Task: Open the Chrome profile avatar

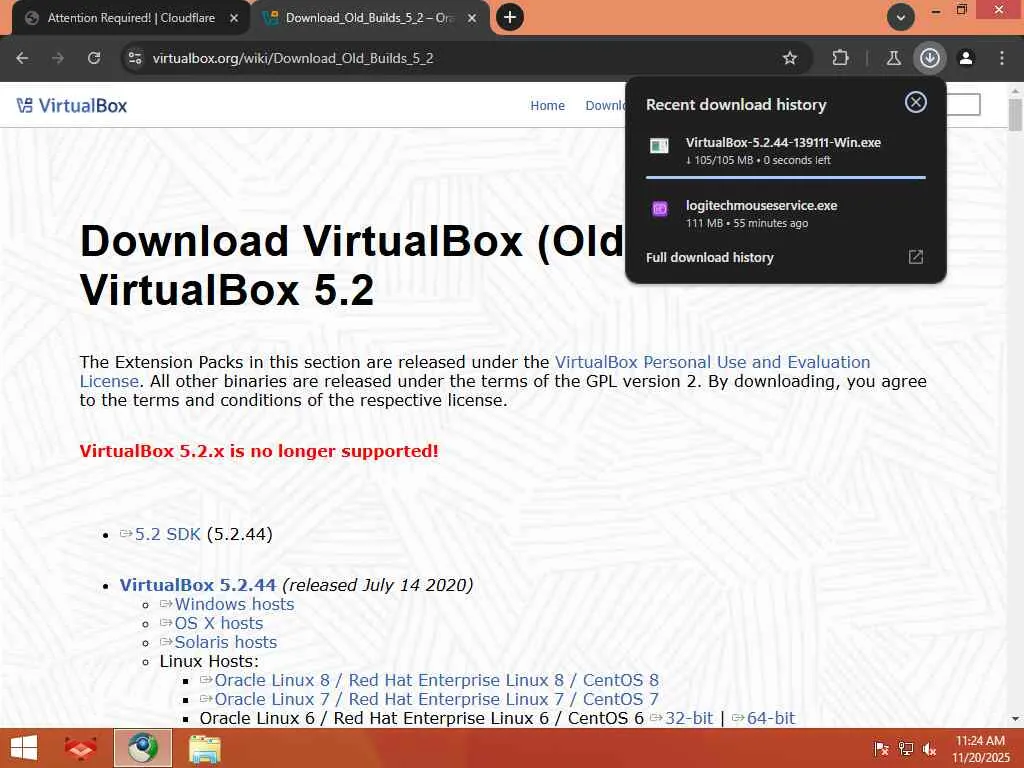Action: (x=966, y=58)
